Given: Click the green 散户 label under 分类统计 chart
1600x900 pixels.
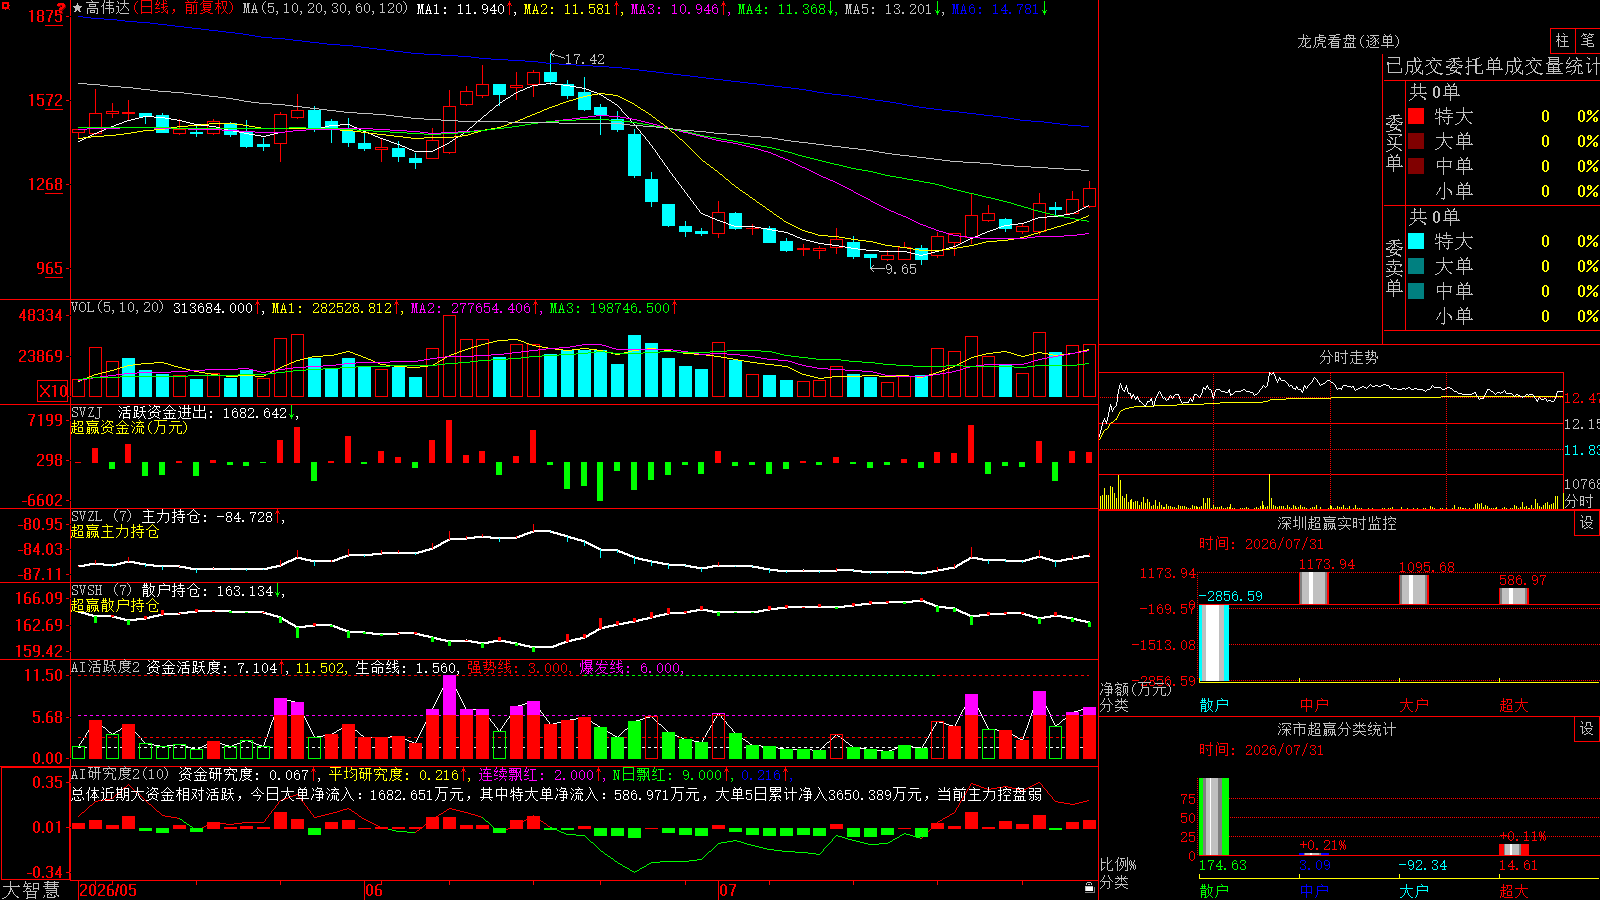Looking at the screenshot, I should [x=1214, y=891].
